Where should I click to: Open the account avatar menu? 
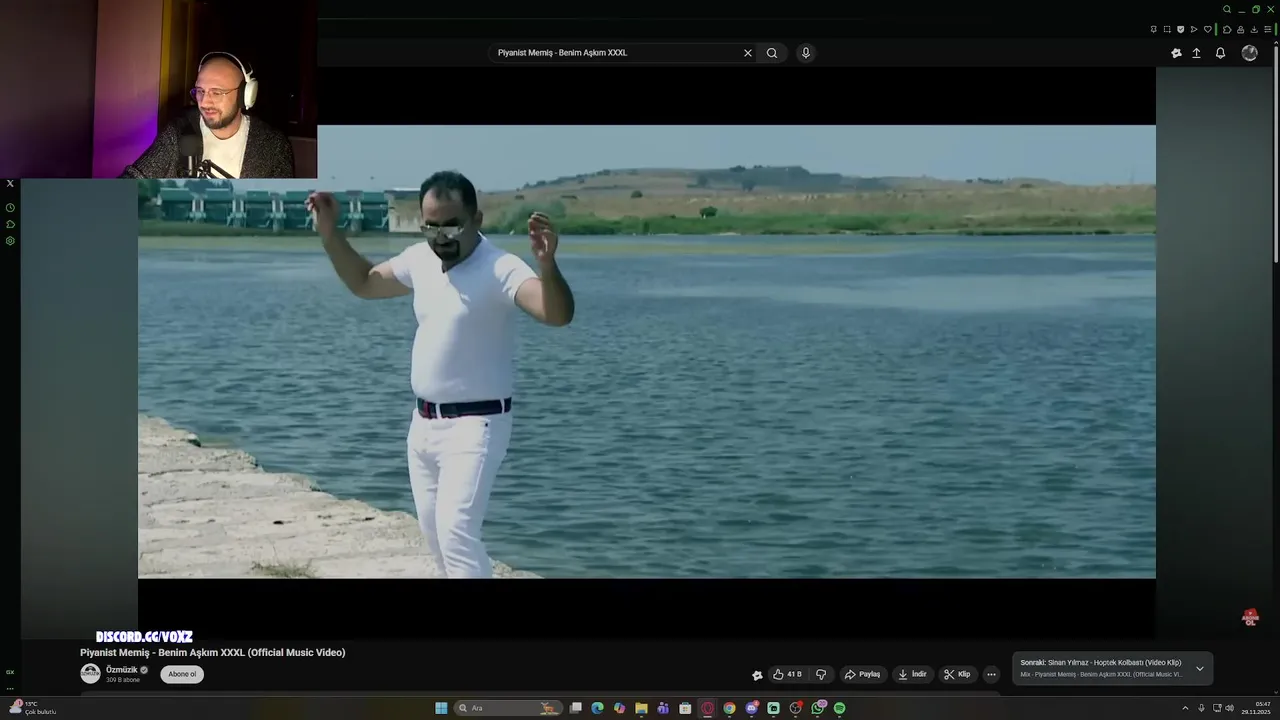[1249, 53]
